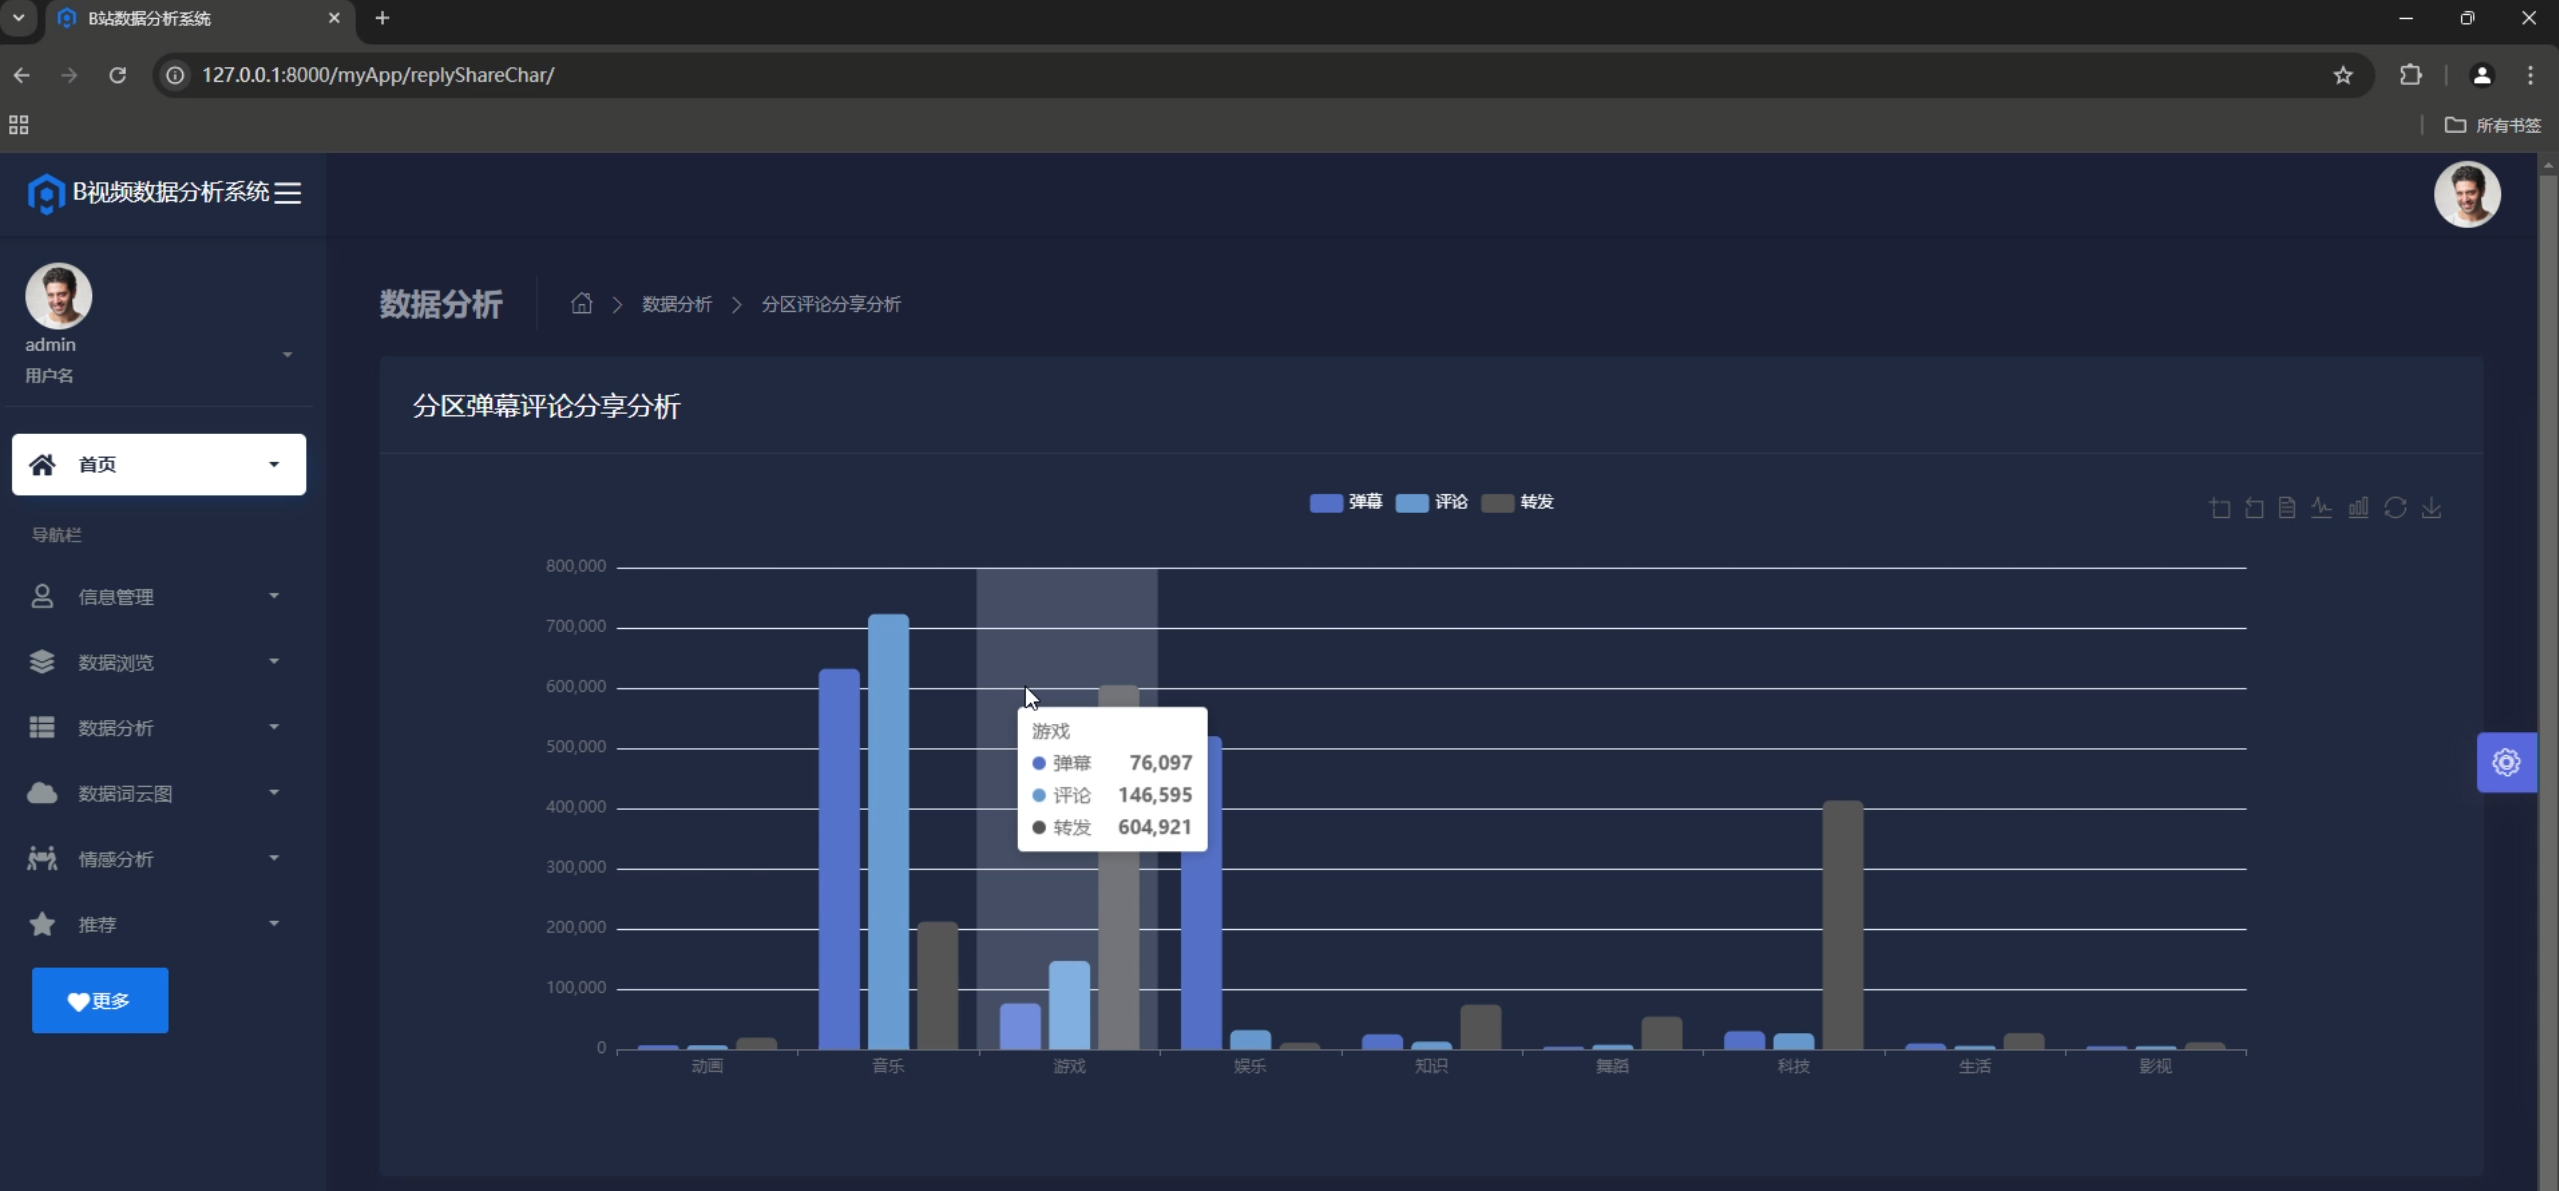Expand admin user profile dropdown arrow
2559x1191 pixels.
[x=287, y=355]
